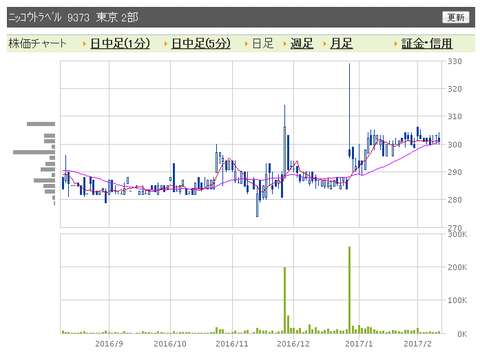Click the 2016/11 date axis label
This screenshot has height=363, width=480.
click(x=232, y=344)
